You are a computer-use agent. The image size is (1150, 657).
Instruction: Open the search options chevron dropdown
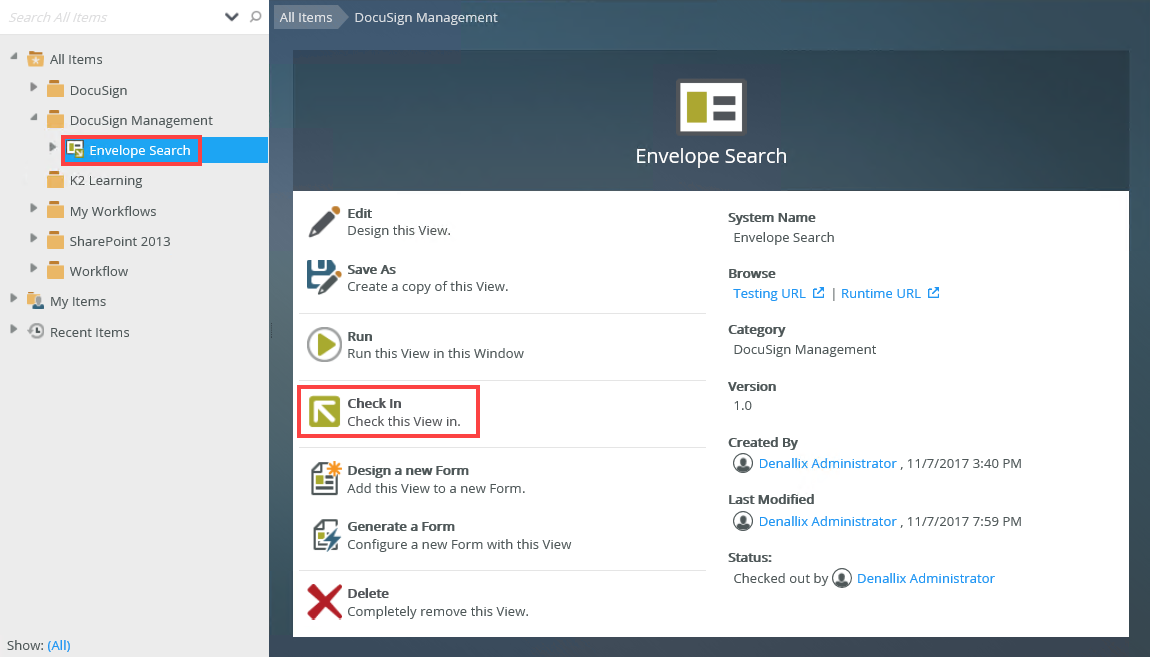point(232,17)
